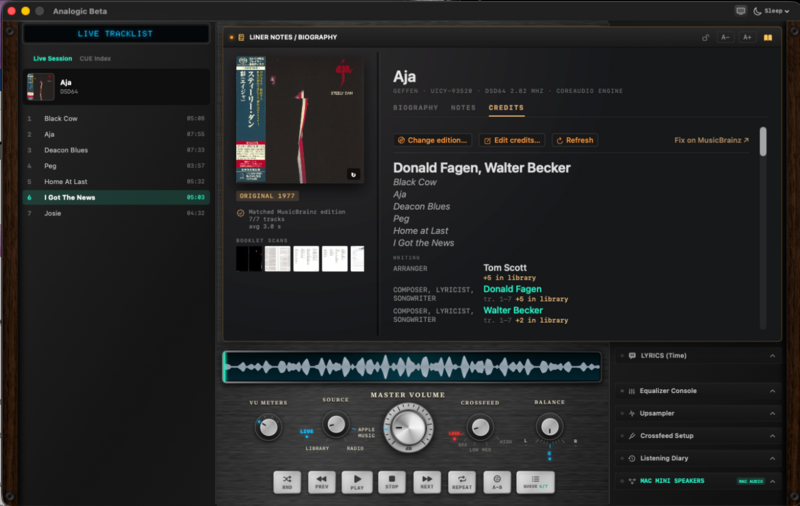The image size is (800, 506).
Task: Click the open book icon in Liner Notes header
Action: point(768,37)
